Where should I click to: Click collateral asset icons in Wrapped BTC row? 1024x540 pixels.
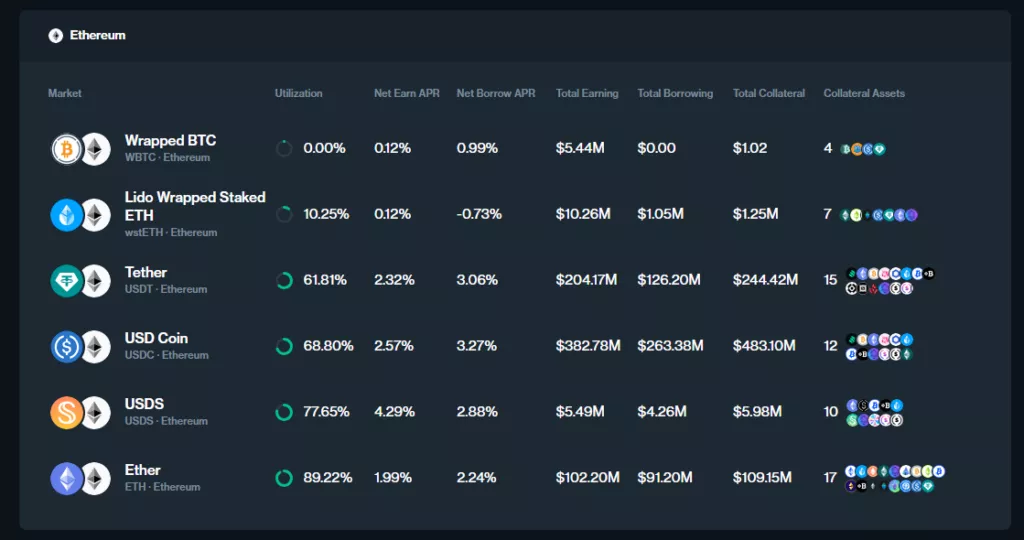click(863, 150)
